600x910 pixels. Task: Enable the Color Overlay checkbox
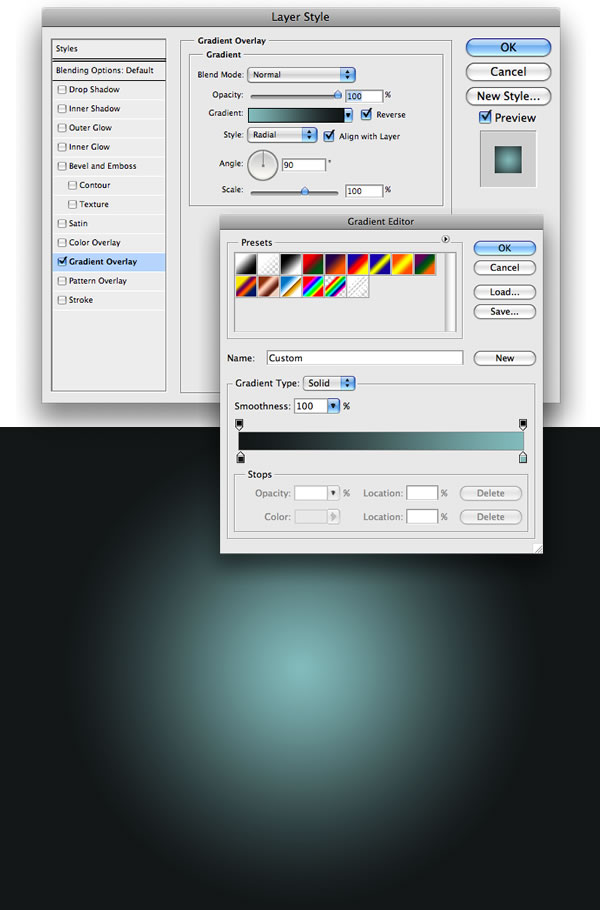pyautogui.click(x=62, y=243)
